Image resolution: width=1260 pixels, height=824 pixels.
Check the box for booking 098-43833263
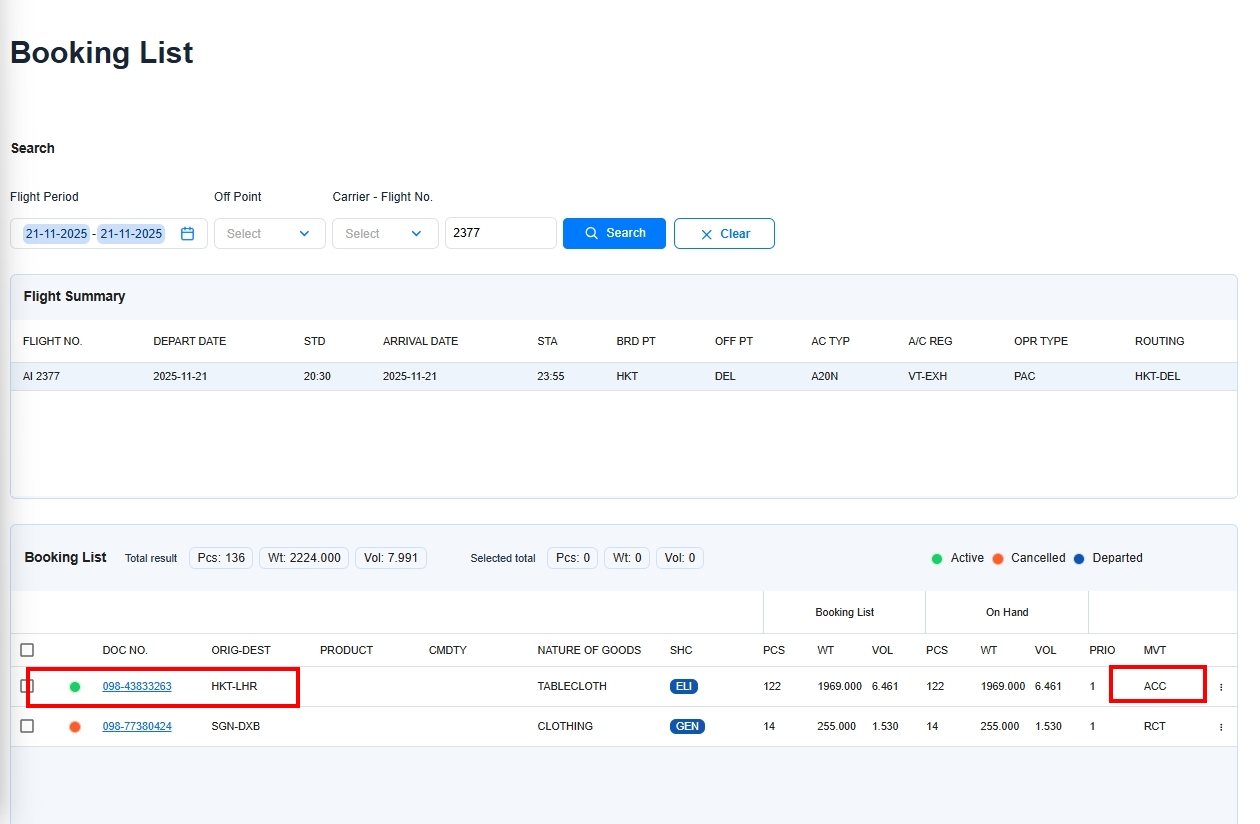click(27, 686)
